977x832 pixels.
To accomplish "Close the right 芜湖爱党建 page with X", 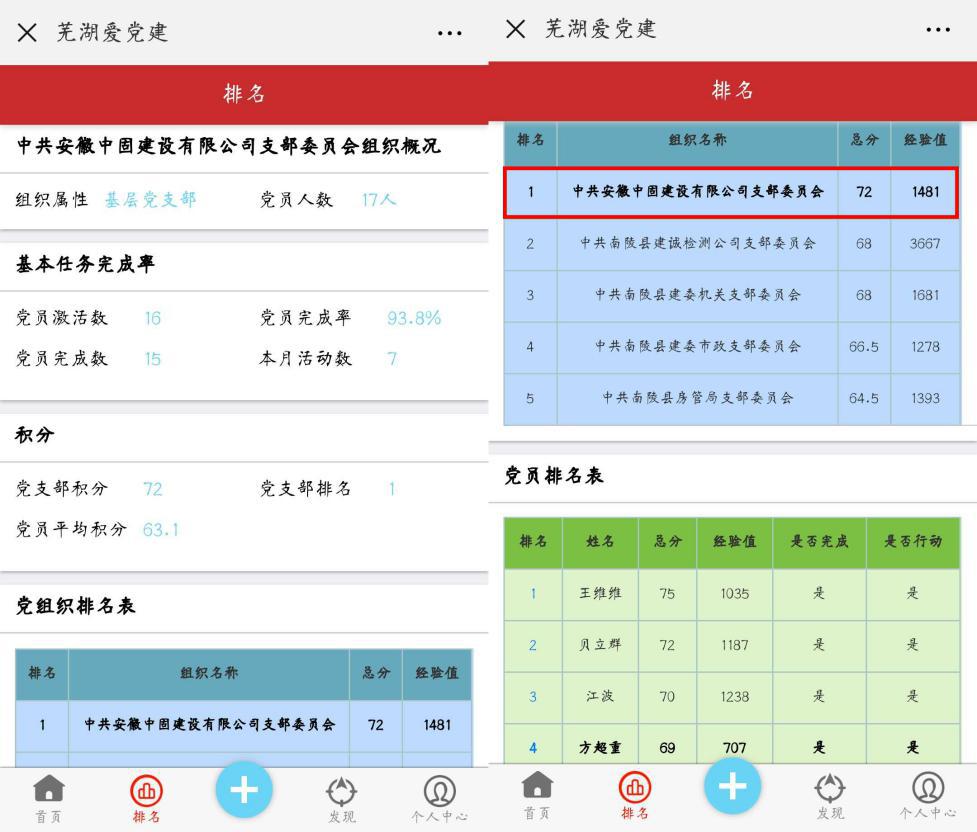I will (x=515, y=29).
